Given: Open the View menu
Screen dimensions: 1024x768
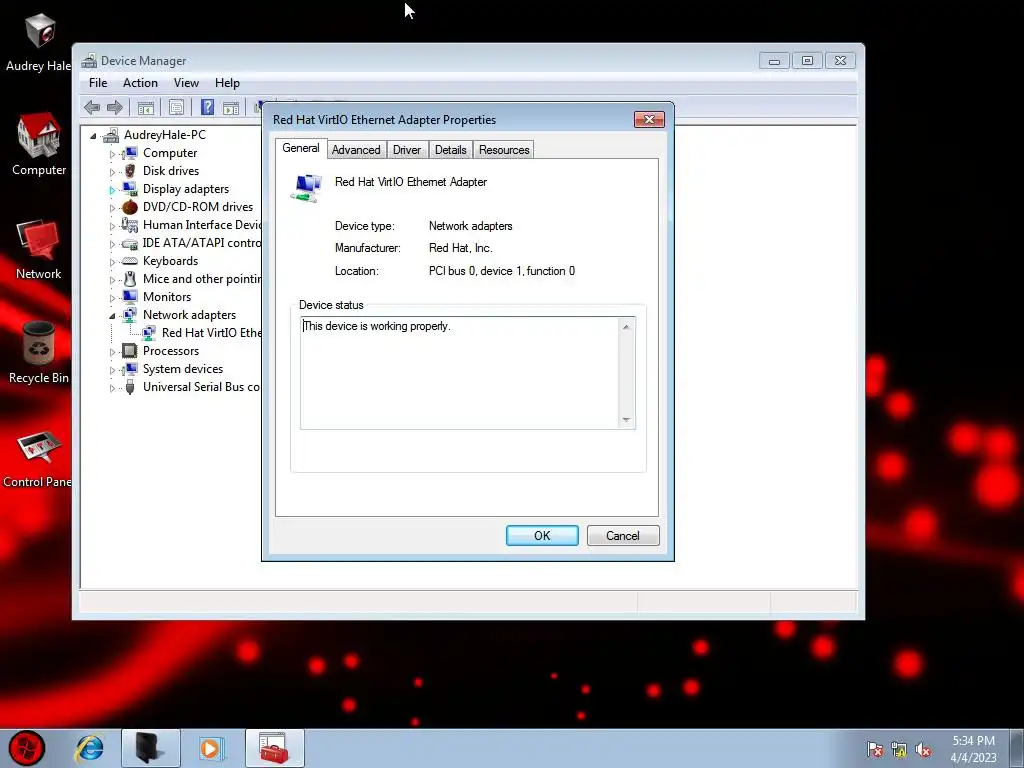Looking at the screenshot, I should click(x=186, y=83).
